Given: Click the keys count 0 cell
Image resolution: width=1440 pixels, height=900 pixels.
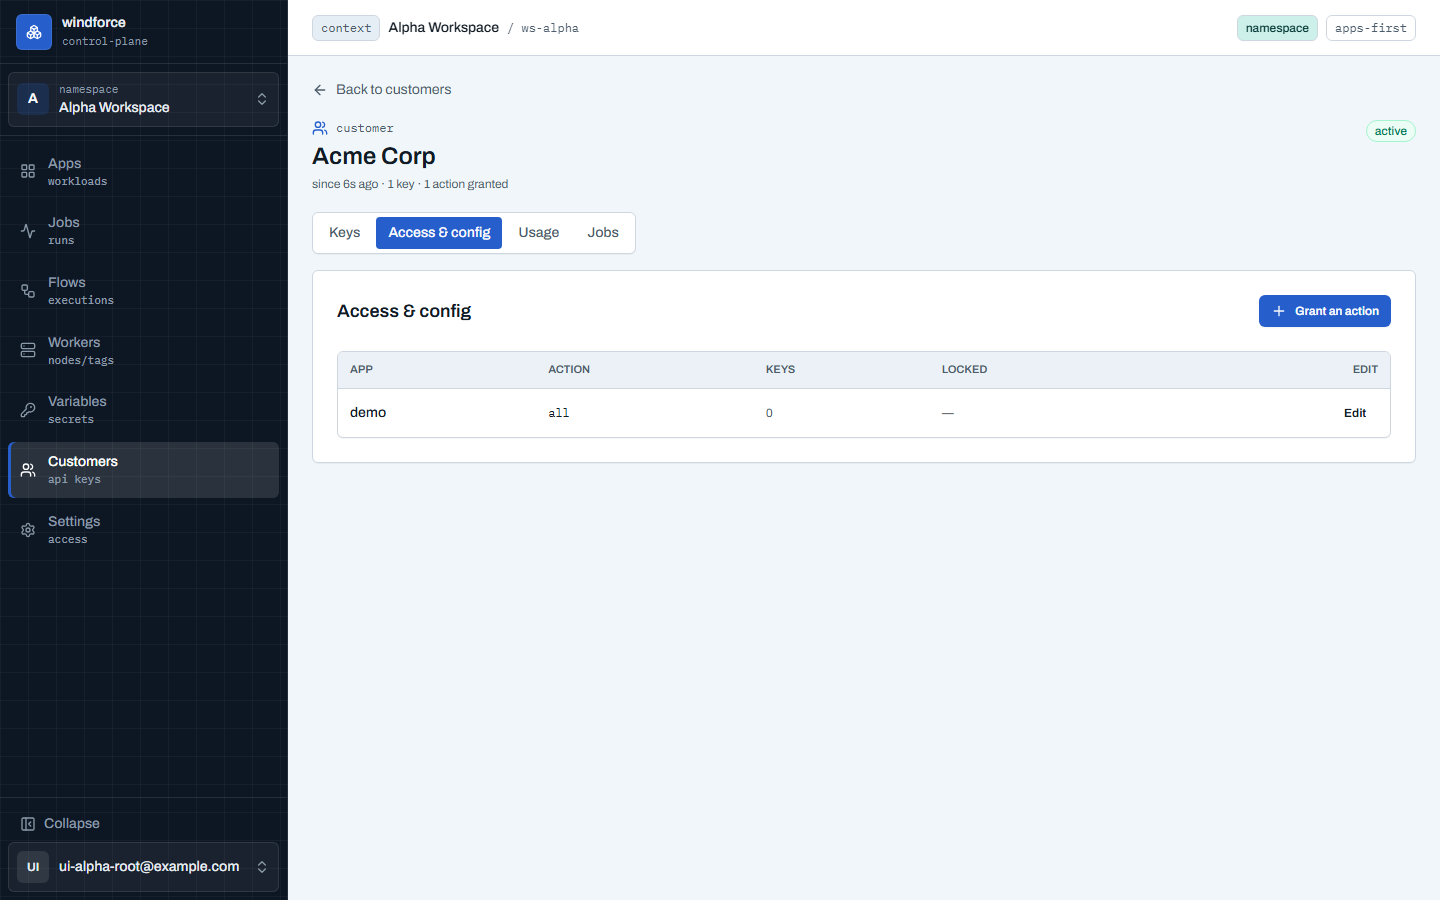Looking at the screenshot, I should [769, 413].
